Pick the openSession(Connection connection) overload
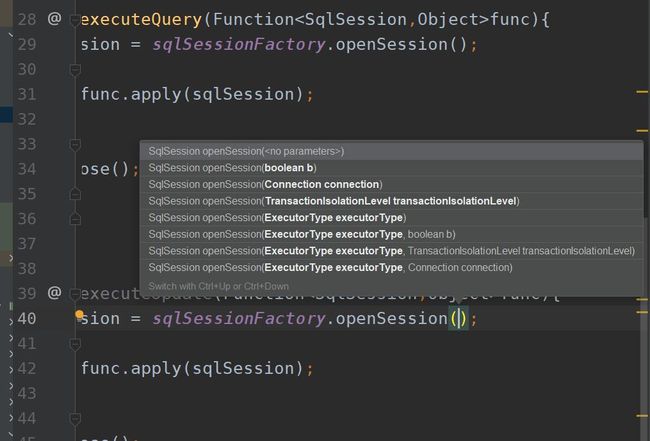Viewport: 650px width, 441px height. (x=265, y=184)
